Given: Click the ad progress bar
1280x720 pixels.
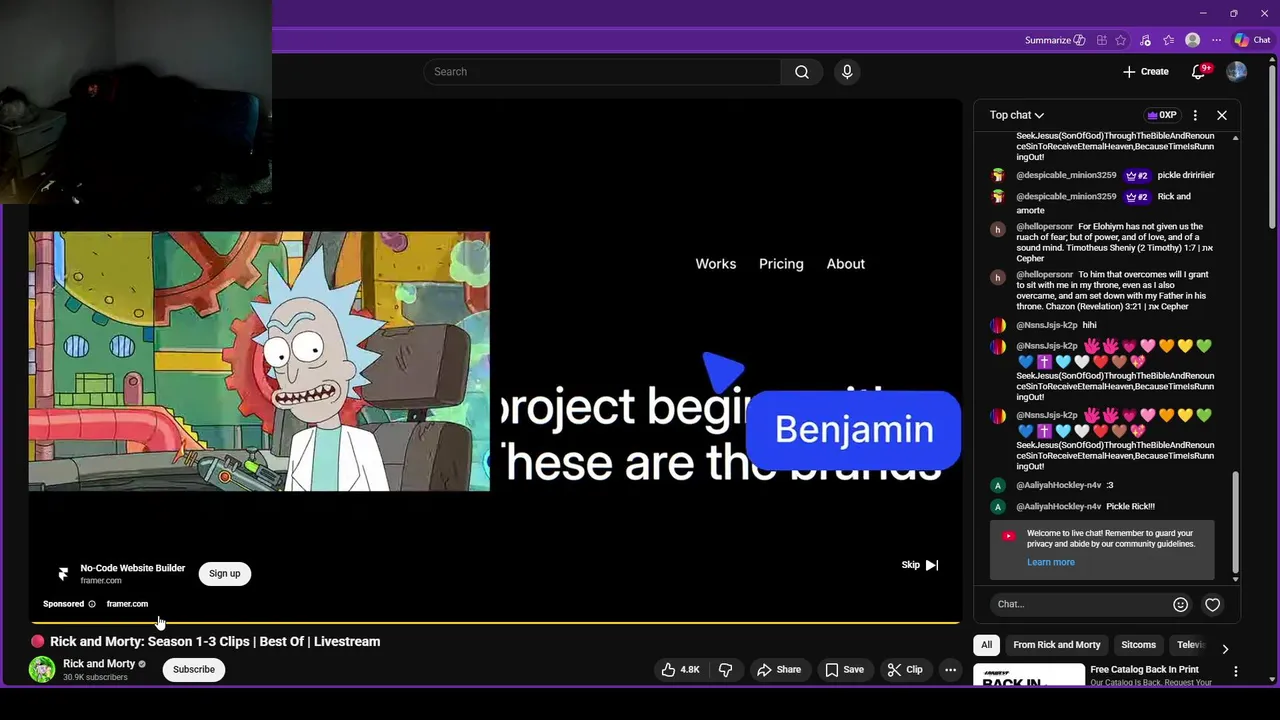Looking at the screenshot, I should 495,622.
